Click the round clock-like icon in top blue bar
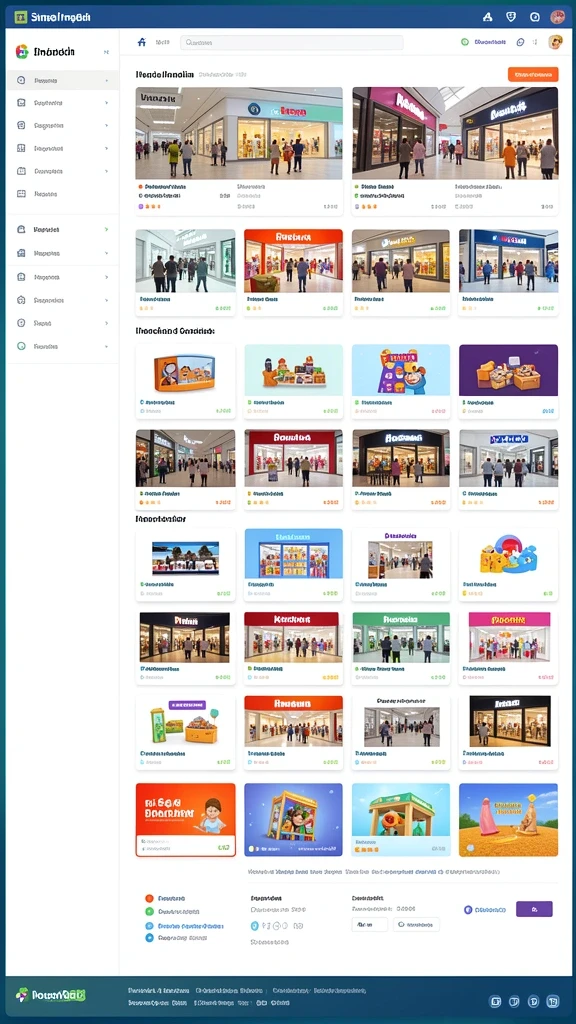576x1024 pixels. click(x=535, y=17)
